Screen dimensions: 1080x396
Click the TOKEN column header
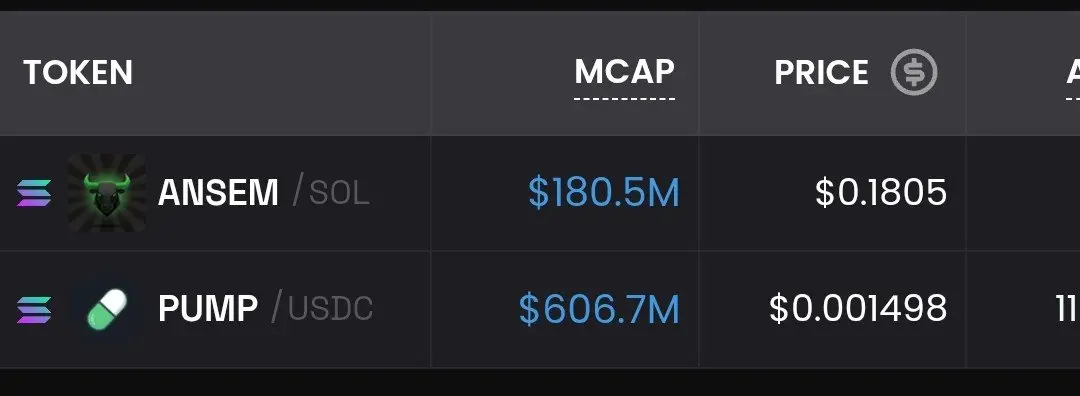78,72
